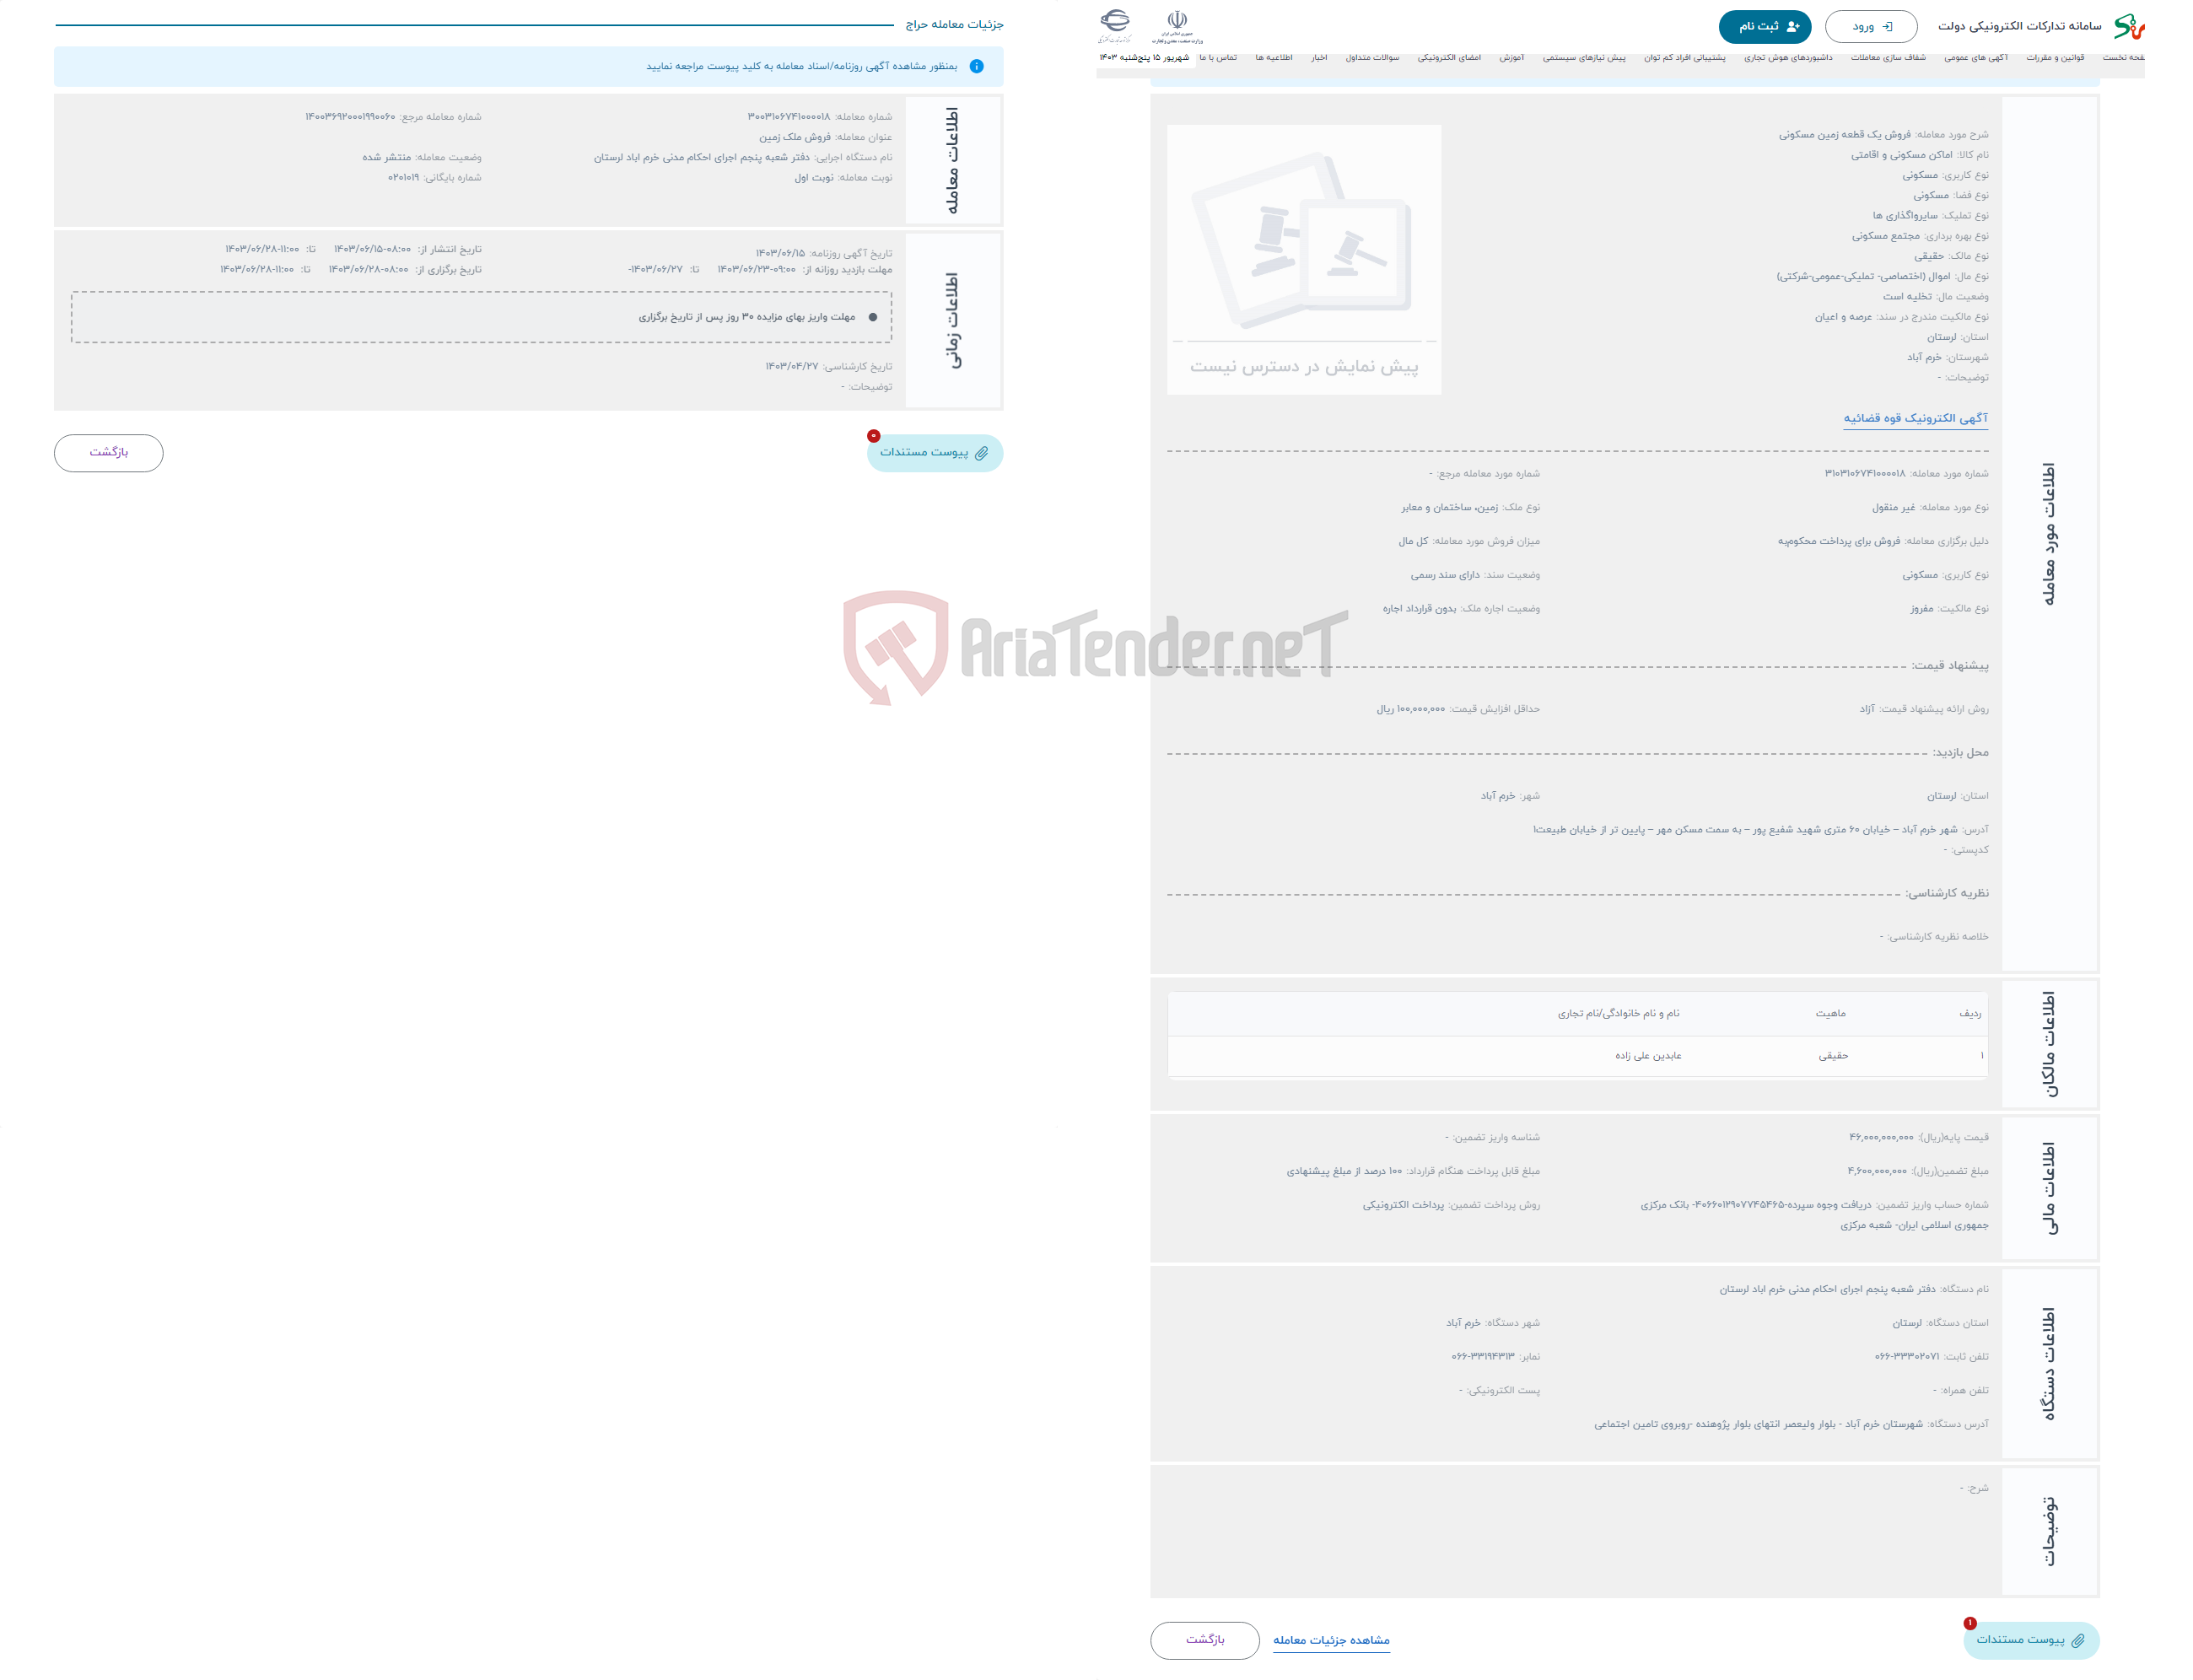
Task: Click the site logo icon top left
Action: 1120,21
